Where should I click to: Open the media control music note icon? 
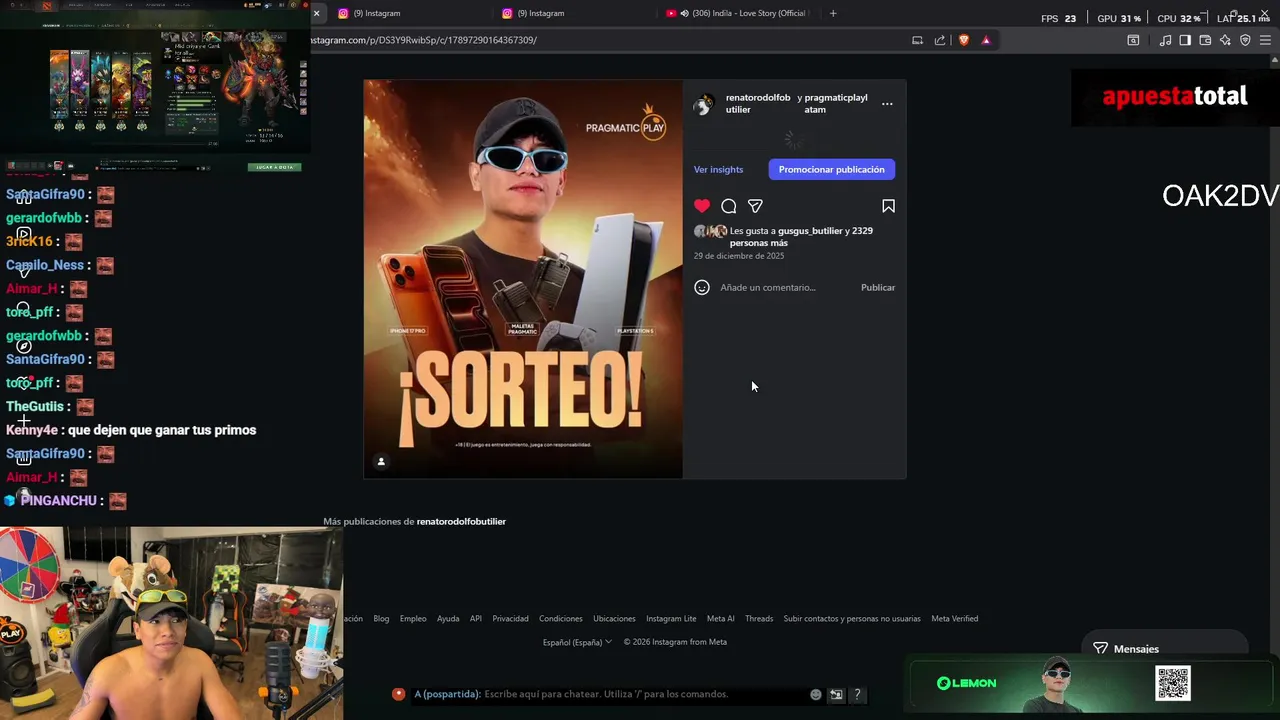coord(1165,40)
